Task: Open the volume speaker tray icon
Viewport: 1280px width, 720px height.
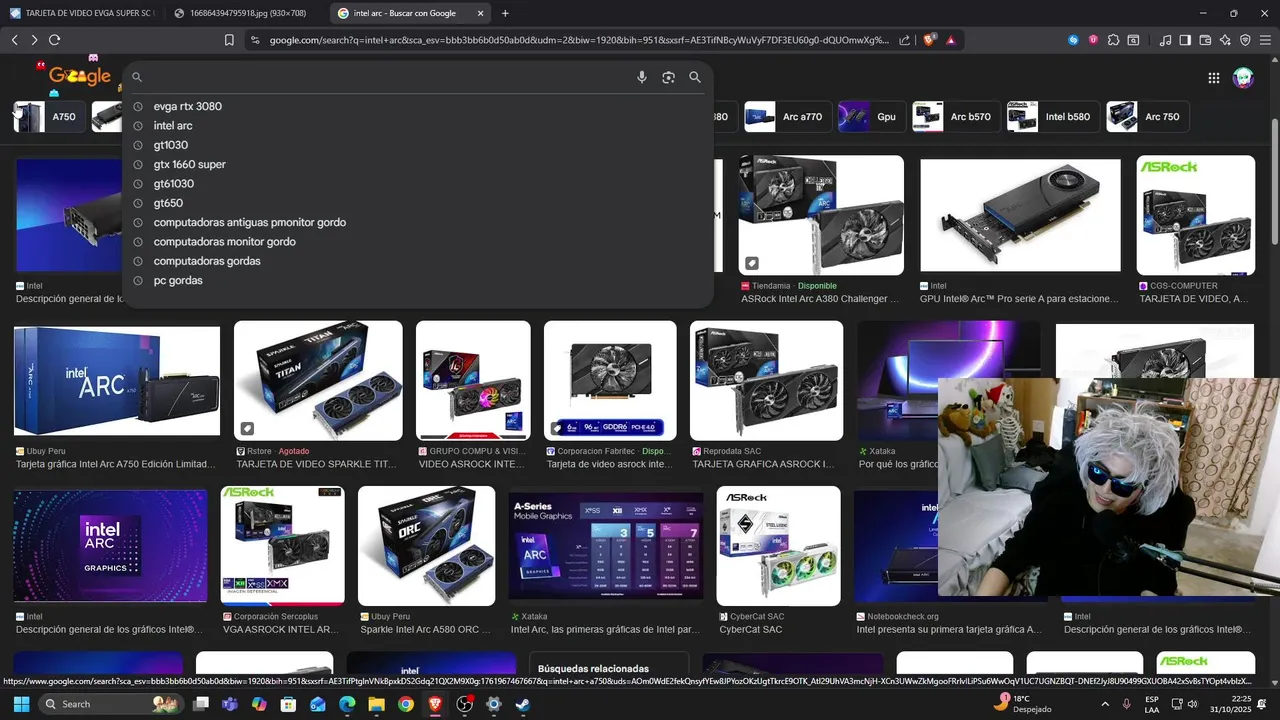Action: 1192,704
